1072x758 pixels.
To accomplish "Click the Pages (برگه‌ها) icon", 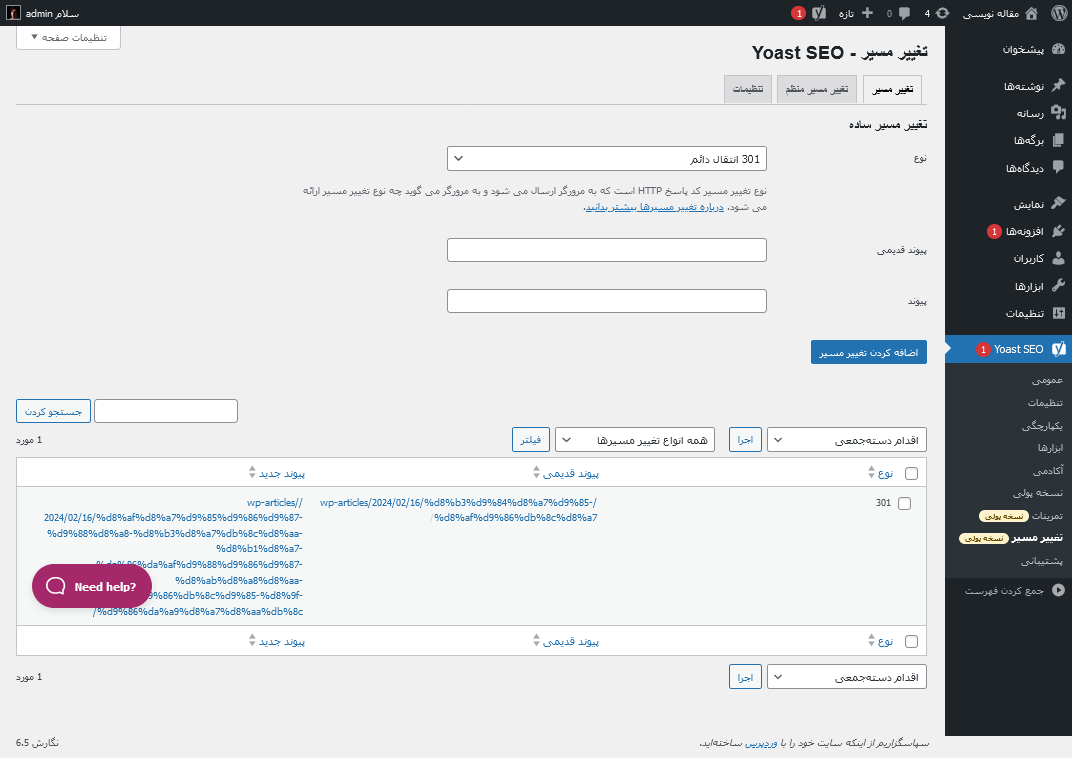I will pyautogui.click(x=1058, y=140).
